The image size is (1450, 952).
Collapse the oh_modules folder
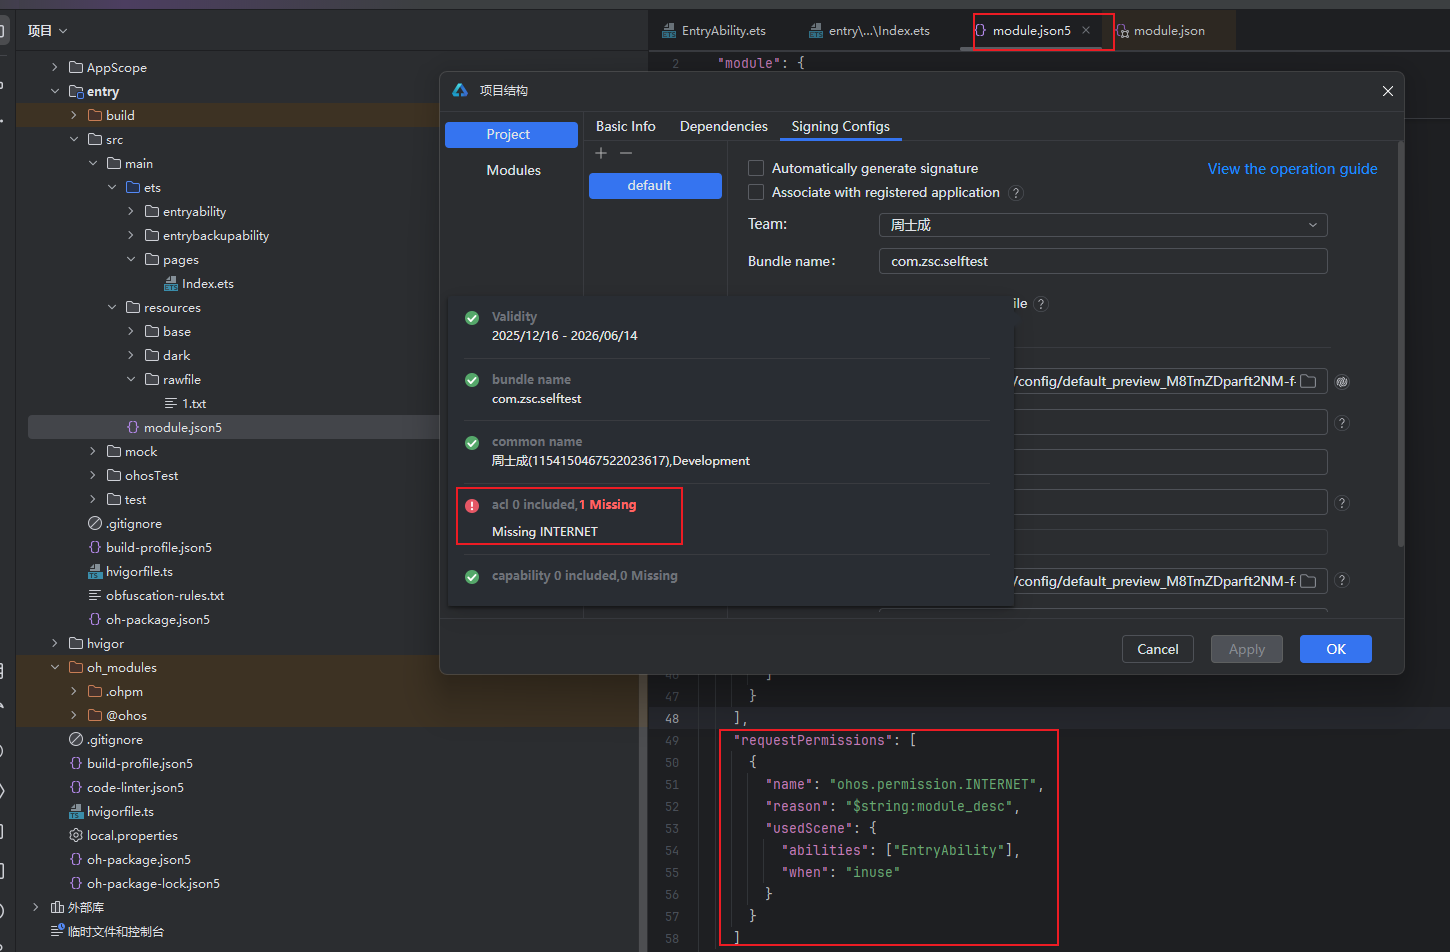click(55, 667)
